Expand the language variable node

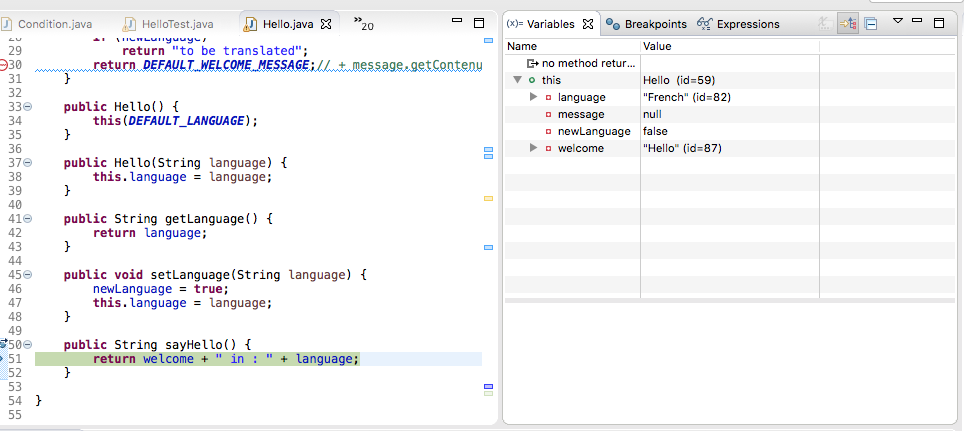(534, 97)
